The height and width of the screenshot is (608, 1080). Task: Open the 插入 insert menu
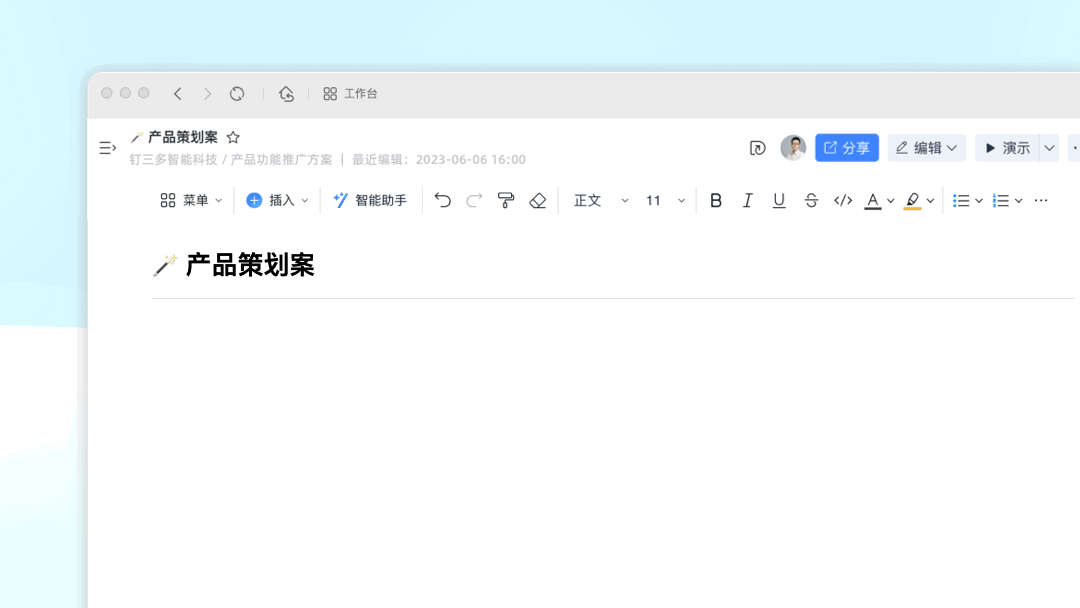tap(277, 200)
